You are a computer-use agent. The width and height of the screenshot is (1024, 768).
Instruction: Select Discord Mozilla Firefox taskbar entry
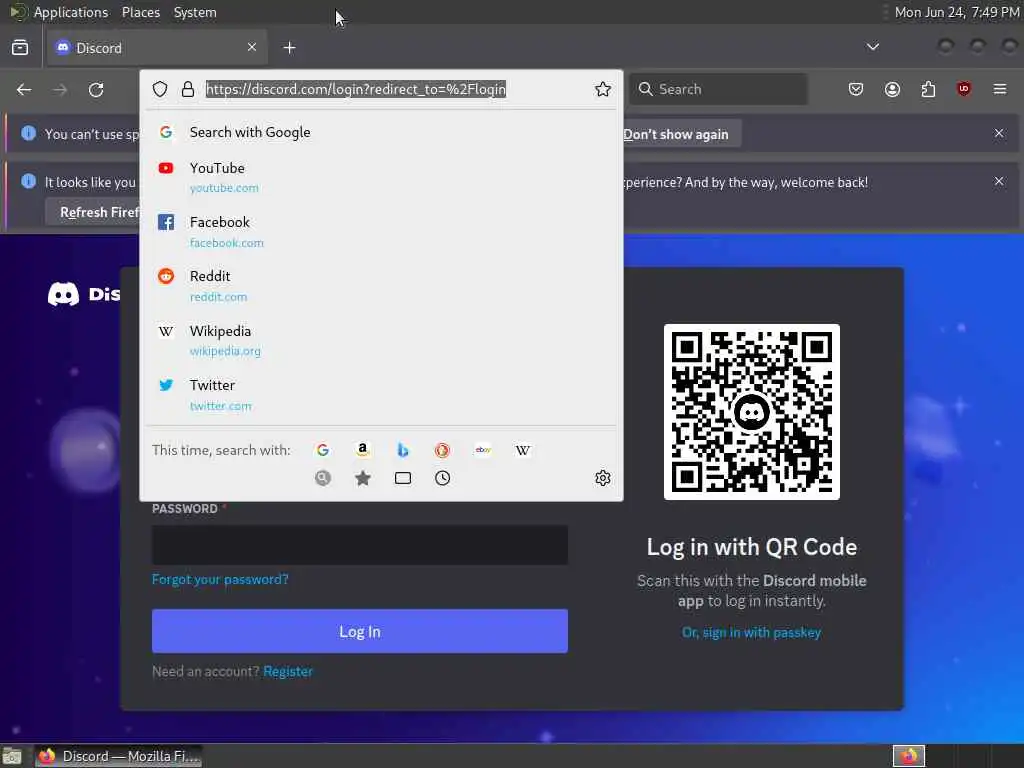(x=118, y=756)
